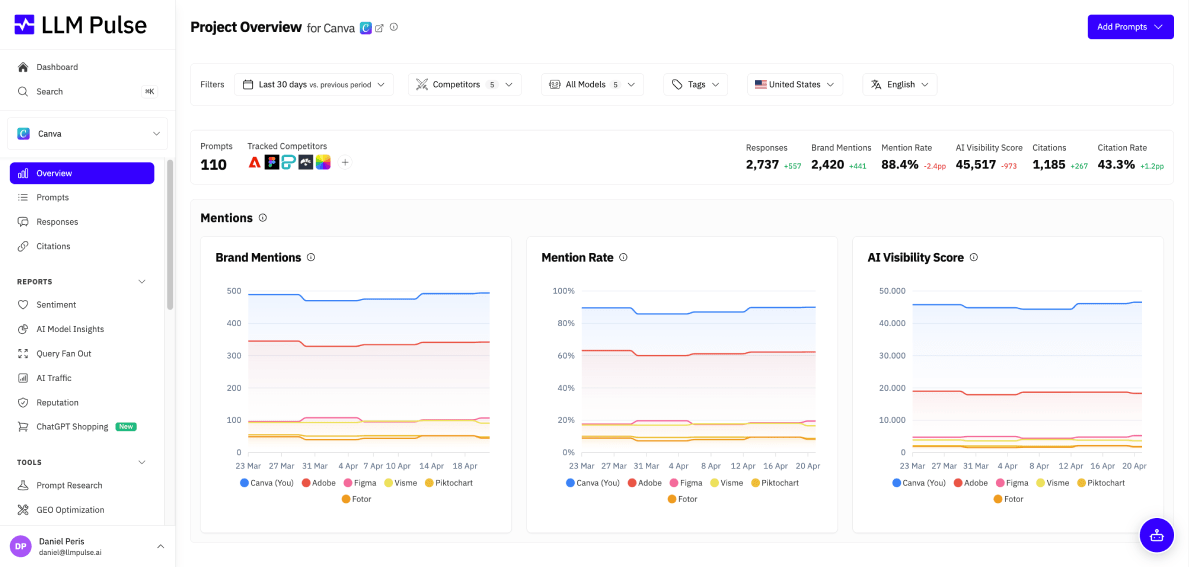The width and height of the screenshot is (1189, 567).
Task: Collapse the Reports sidebar section
Action: tap(141, 282)
